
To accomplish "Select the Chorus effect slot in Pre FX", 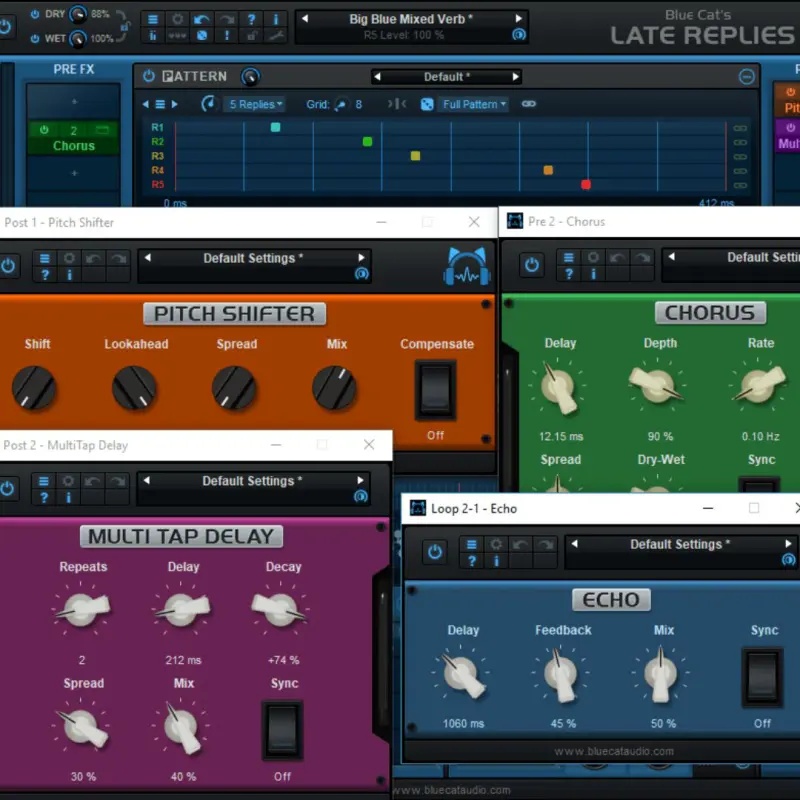I will (x=73, y=138).
